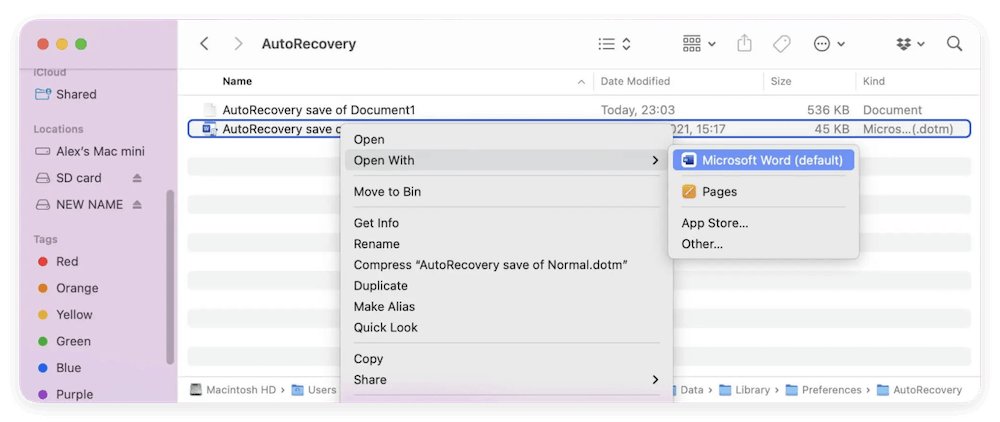Open the ellipsis action menu
The image size is (1000, 422).
(829, 44)
